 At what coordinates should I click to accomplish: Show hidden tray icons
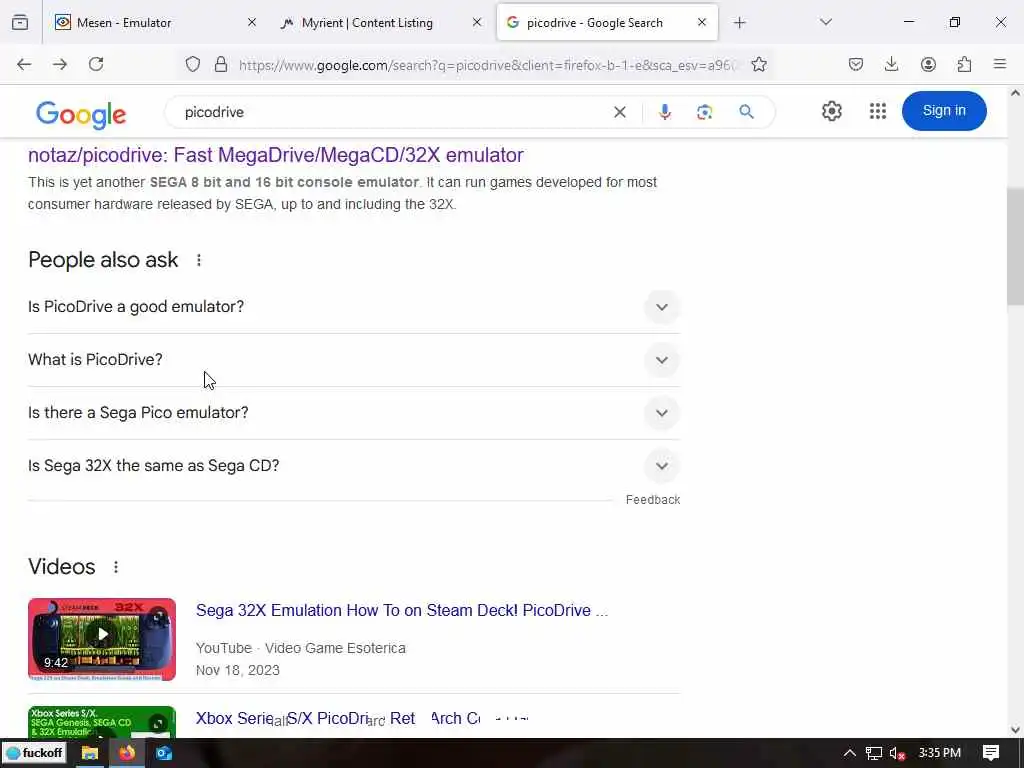point(849,754)
